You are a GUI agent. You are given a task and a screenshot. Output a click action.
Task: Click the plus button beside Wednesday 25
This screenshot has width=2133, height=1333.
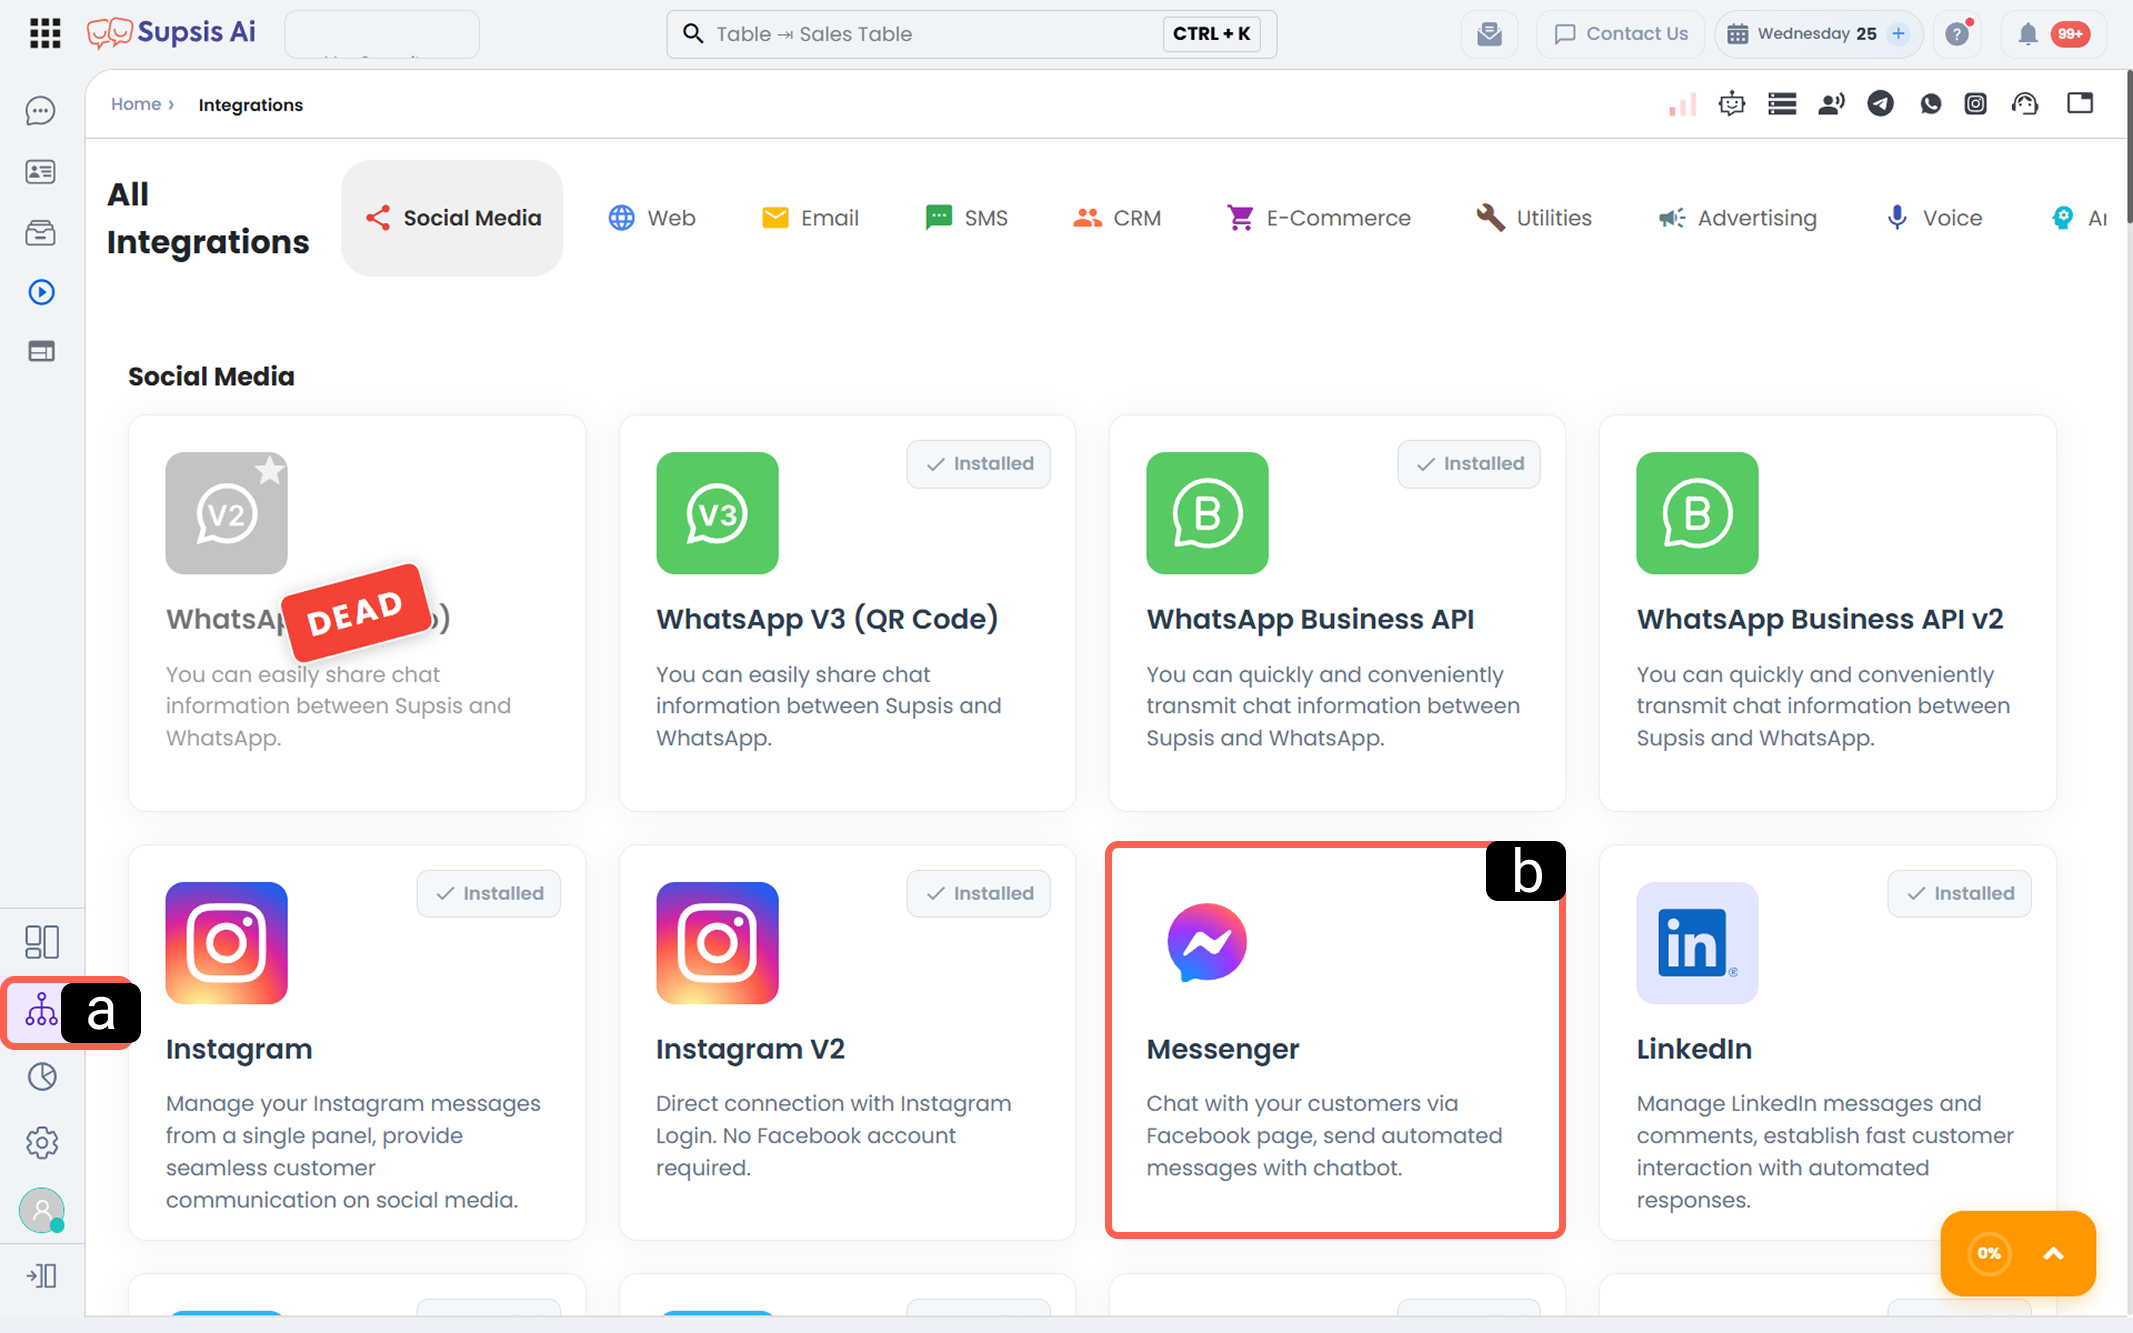[x=1898, y=34]
